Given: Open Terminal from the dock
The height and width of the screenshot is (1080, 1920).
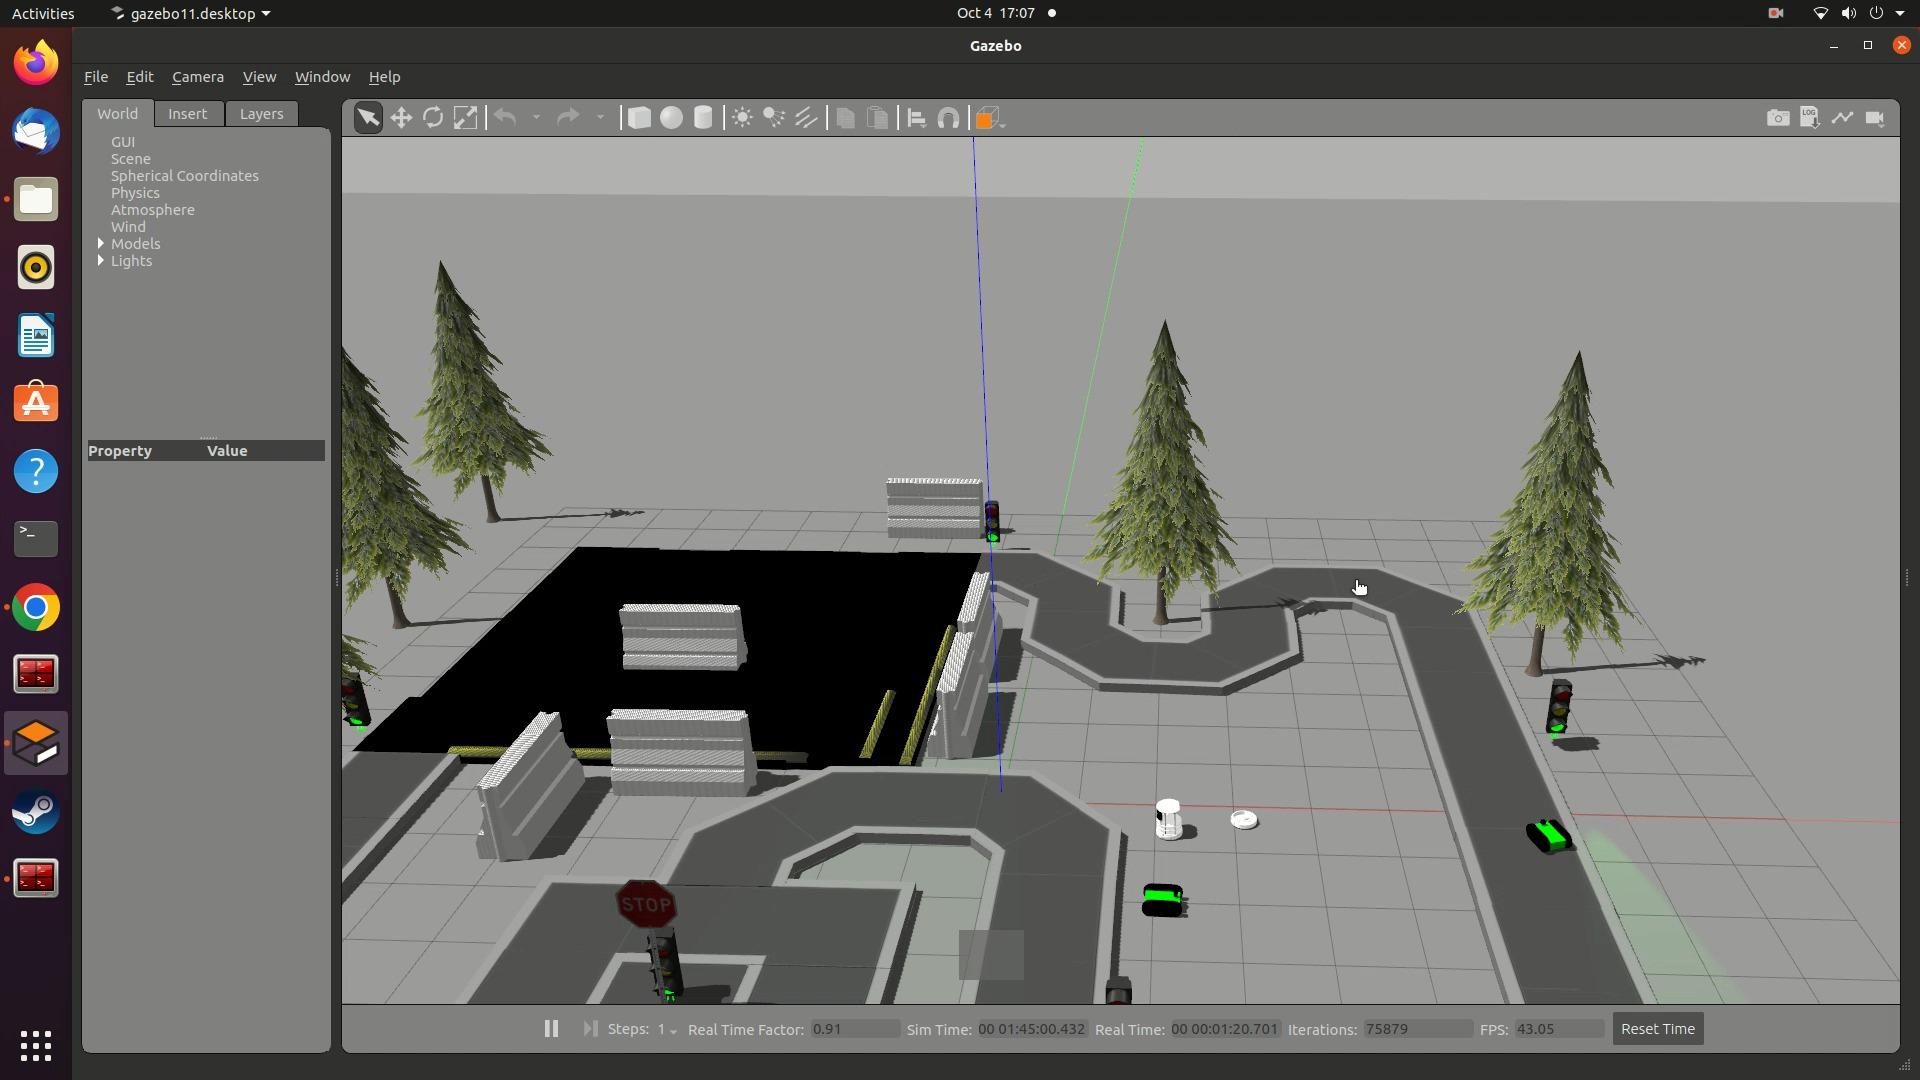Looking at the screenshot, I should click(x=36, y=539).
